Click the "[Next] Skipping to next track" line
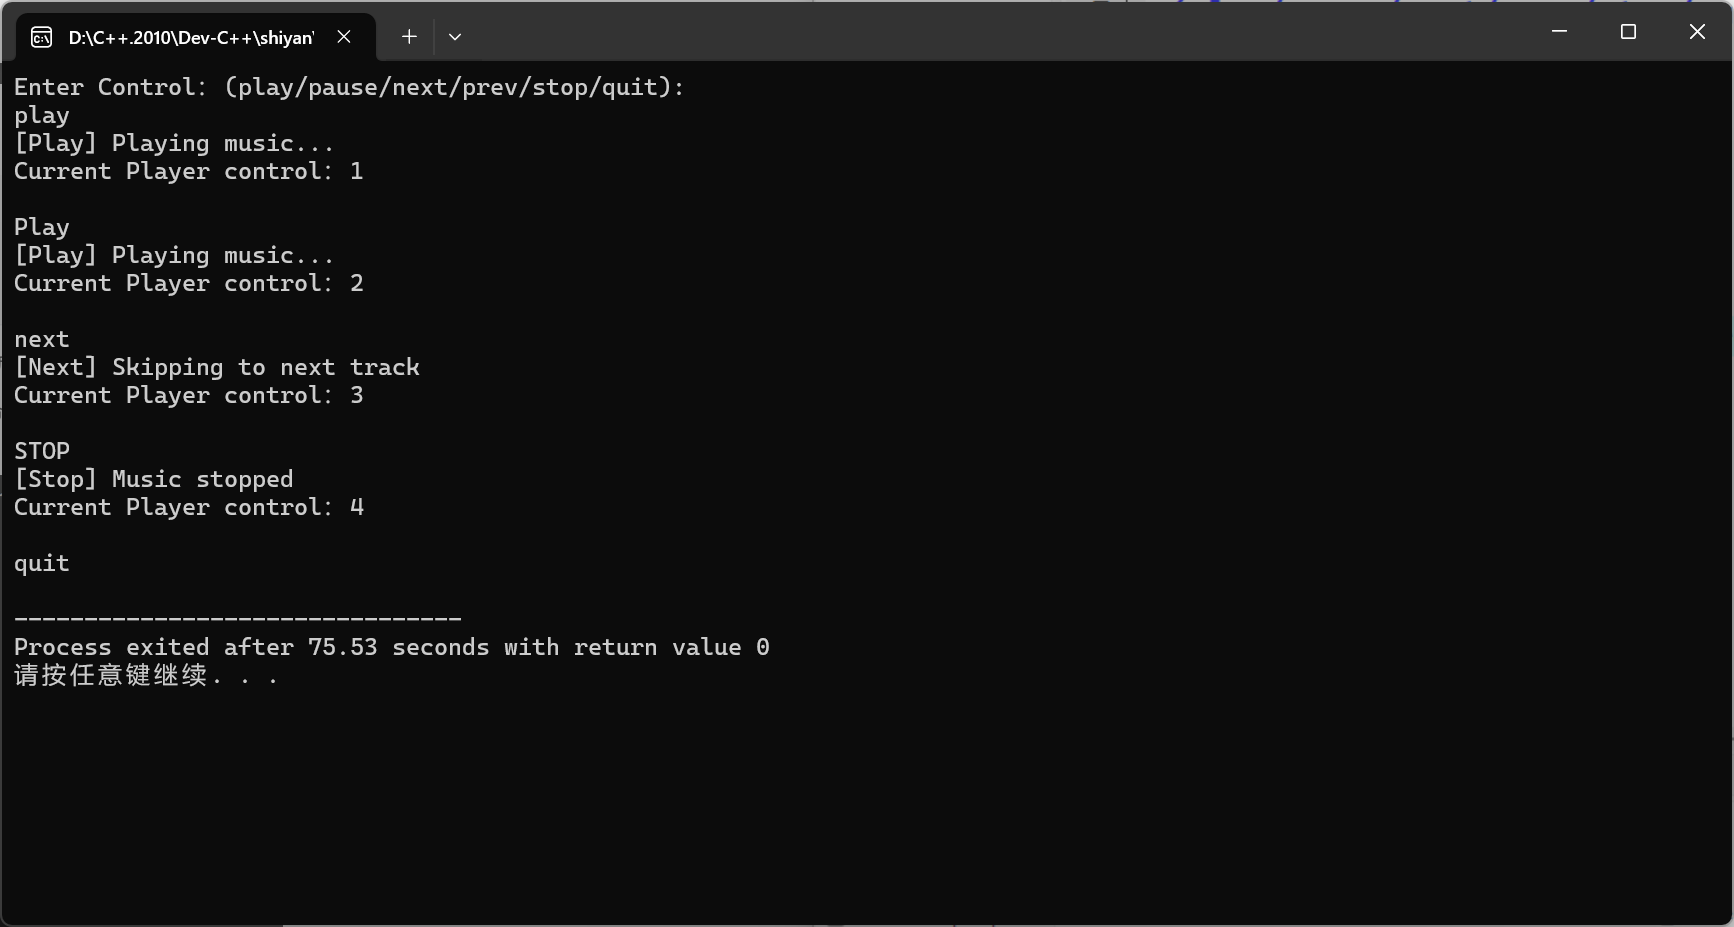Screen dimensions: 1734x927 (217, 367)
